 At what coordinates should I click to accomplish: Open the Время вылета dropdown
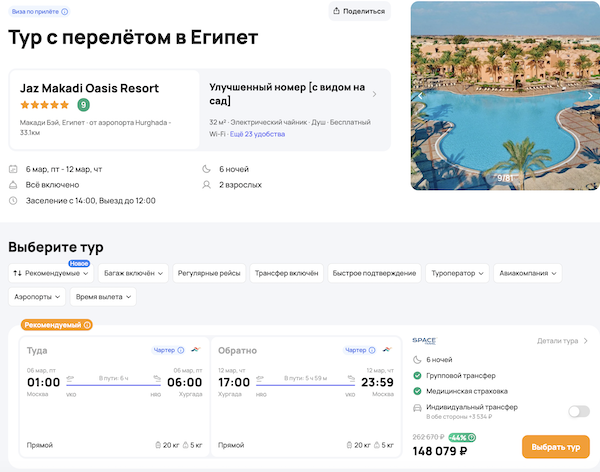click(x=103, y=297)
